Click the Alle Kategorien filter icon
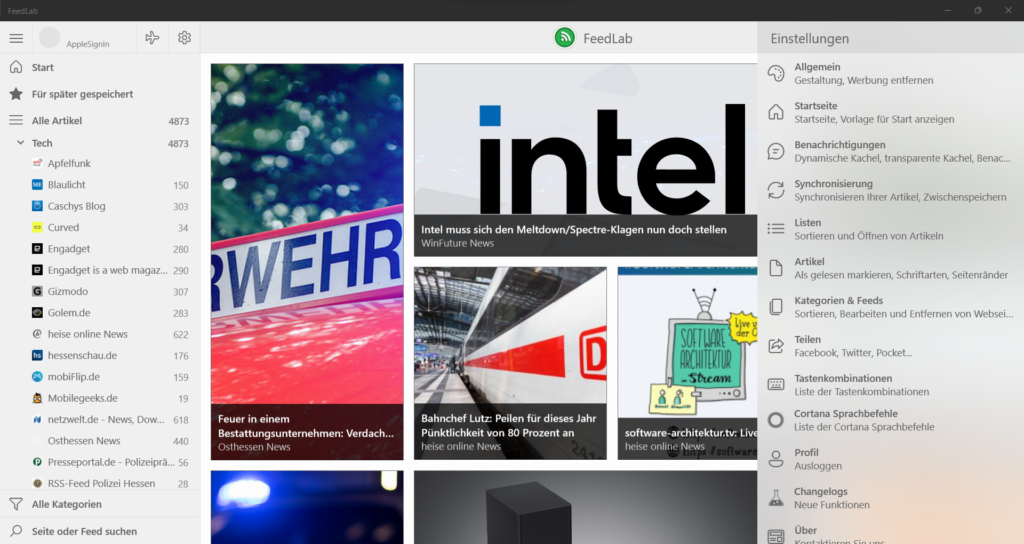The height and width of the screenshot is (544, 1024). pos(16,504)
